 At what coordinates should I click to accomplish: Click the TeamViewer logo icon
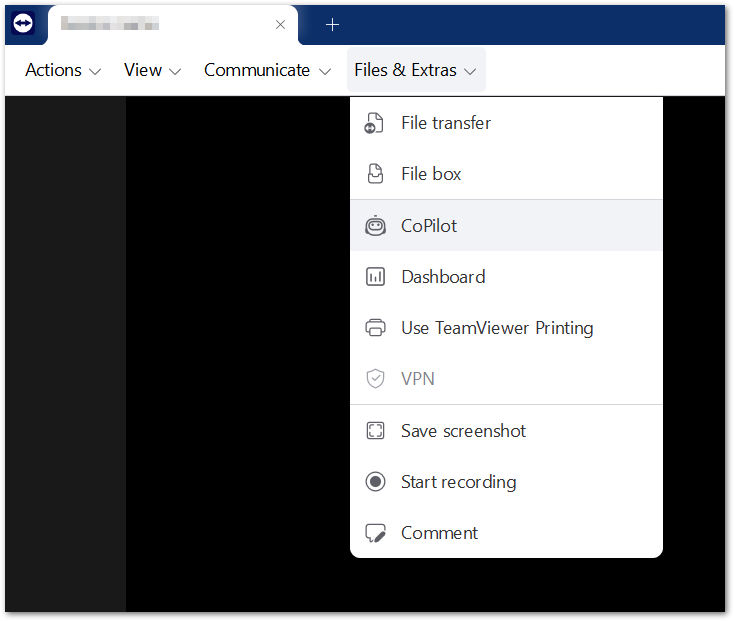(23, 23)
